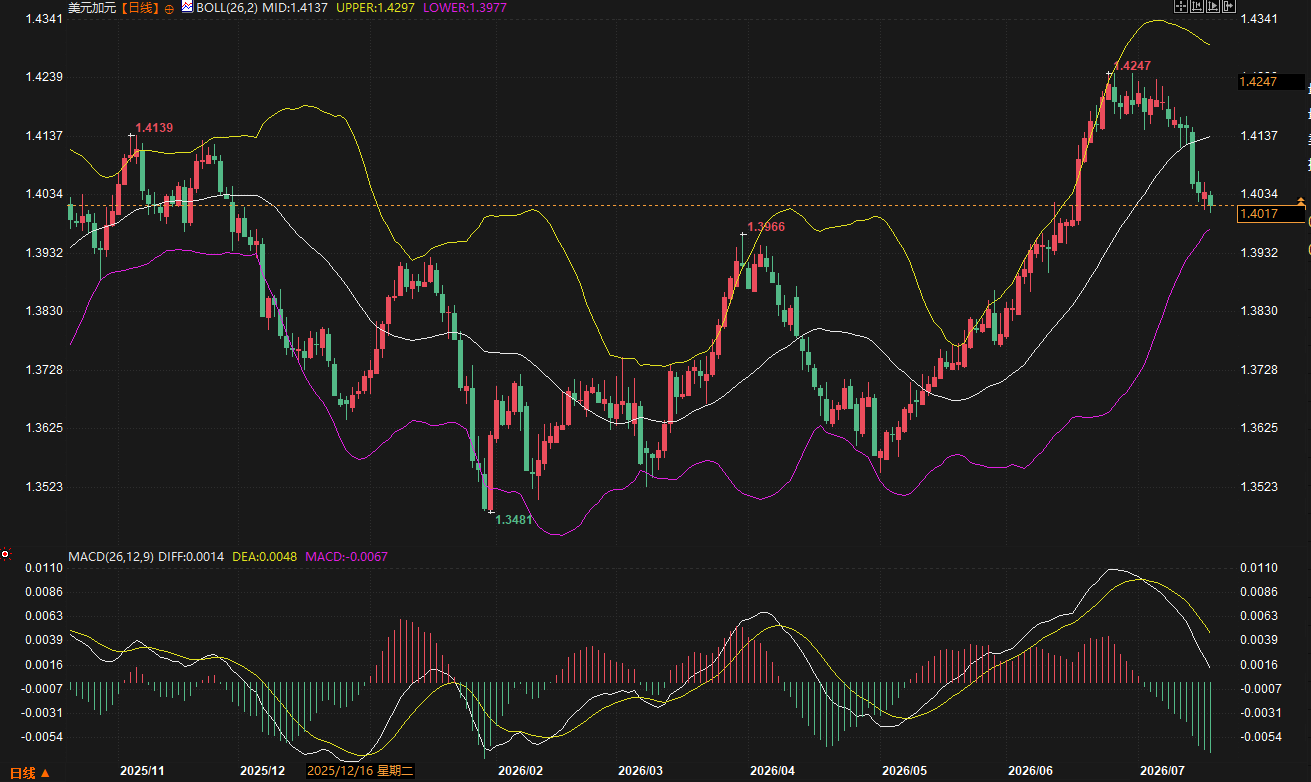Select the 1.3481 low price label
This screenshot has width=1311, height=782.
coord(514,520)
